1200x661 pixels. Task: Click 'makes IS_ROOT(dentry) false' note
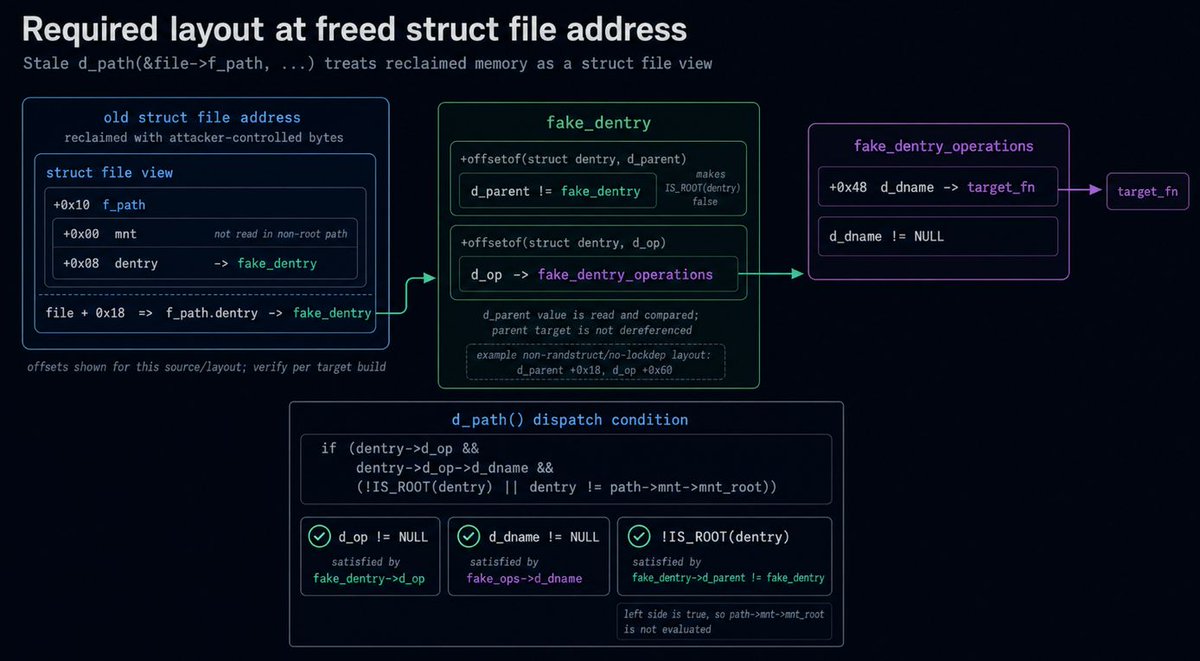point(704,187)
